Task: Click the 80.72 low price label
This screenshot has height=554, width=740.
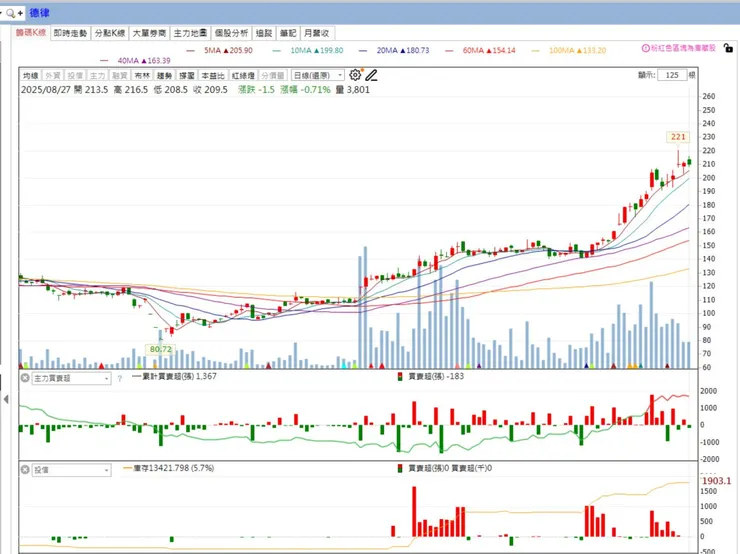Action: (160, 349)
